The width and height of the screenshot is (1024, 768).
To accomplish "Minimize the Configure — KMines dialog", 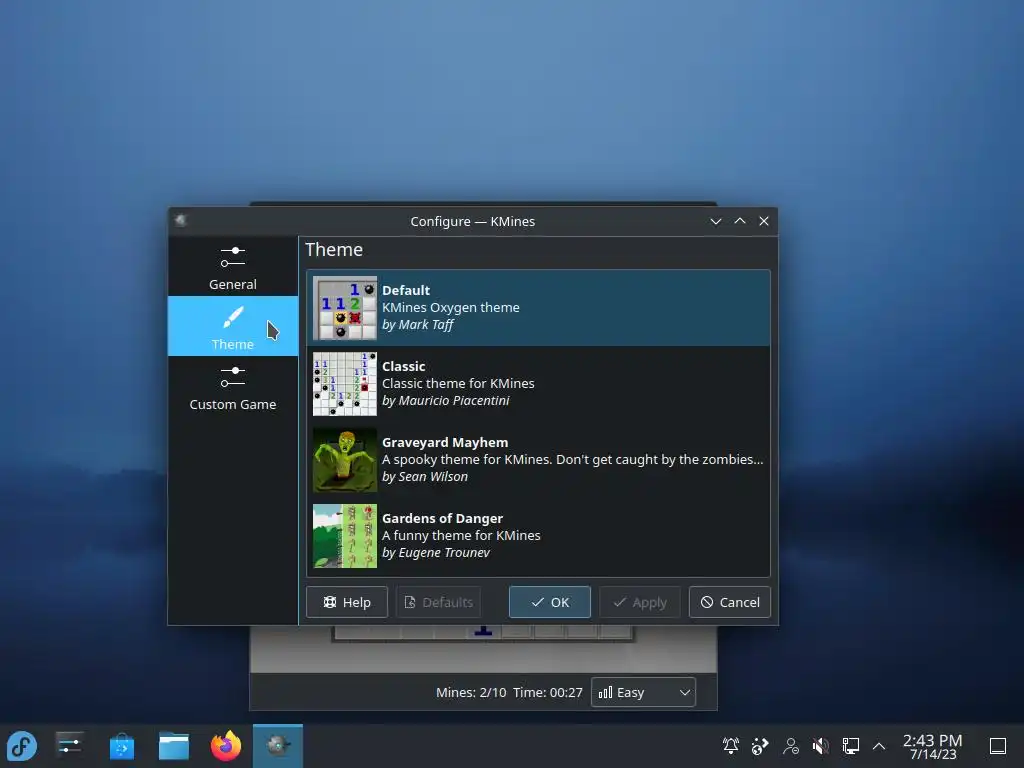I will (716, 221).
